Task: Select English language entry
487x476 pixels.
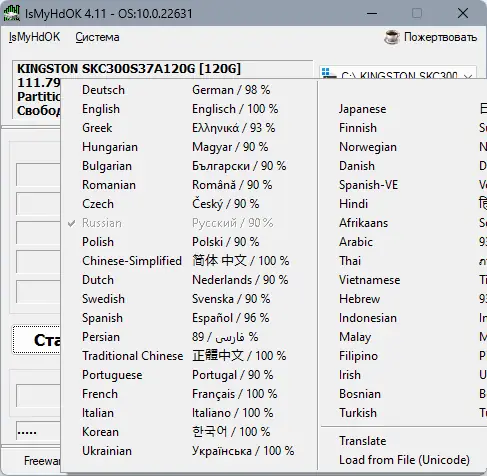Action: pyautogui.click(x=189, y=109)
